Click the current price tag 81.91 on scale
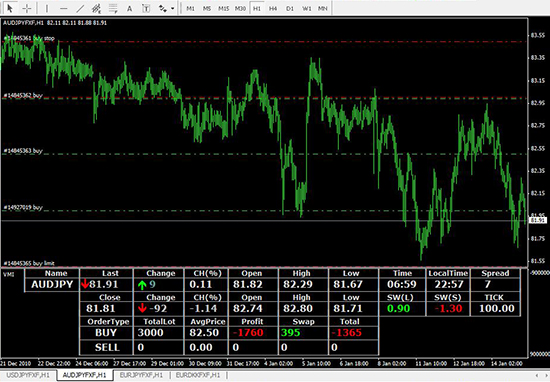 point(538,220)
